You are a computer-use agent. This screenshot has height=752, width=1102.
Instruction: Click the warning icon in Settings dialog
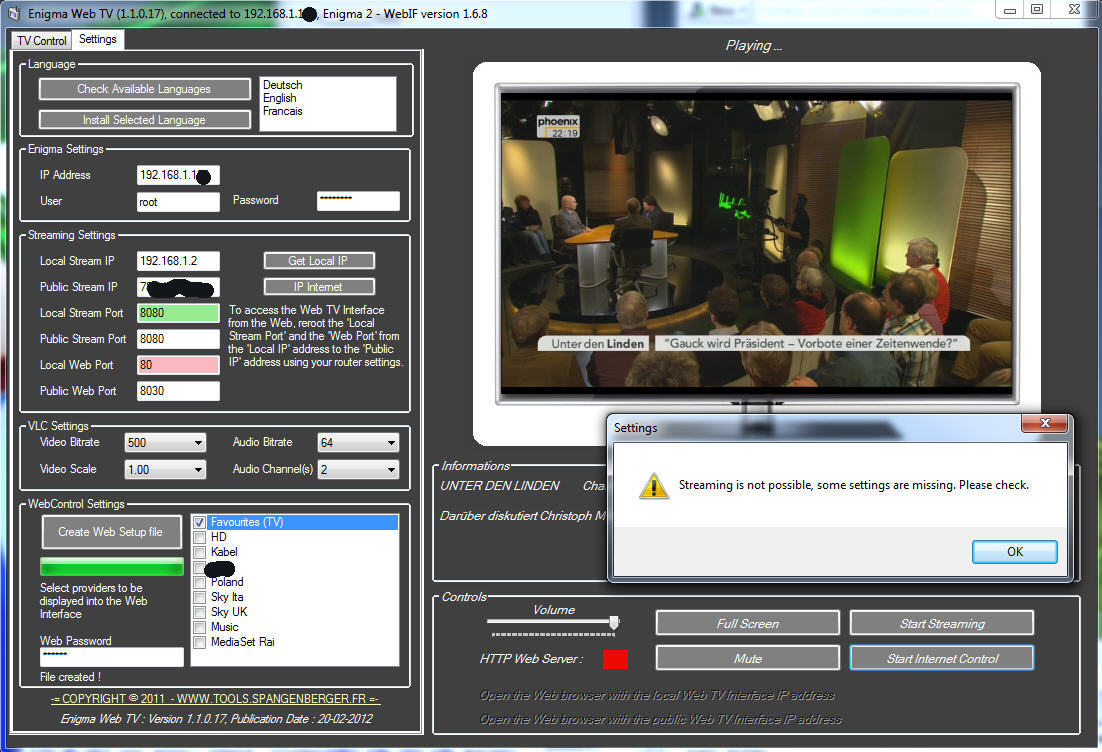654,486
